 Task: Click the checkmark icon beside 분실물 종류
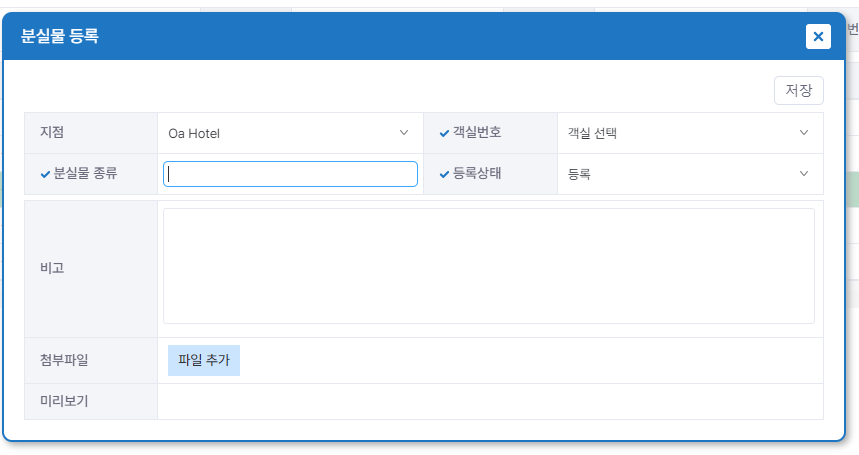[x=45, y=175]
